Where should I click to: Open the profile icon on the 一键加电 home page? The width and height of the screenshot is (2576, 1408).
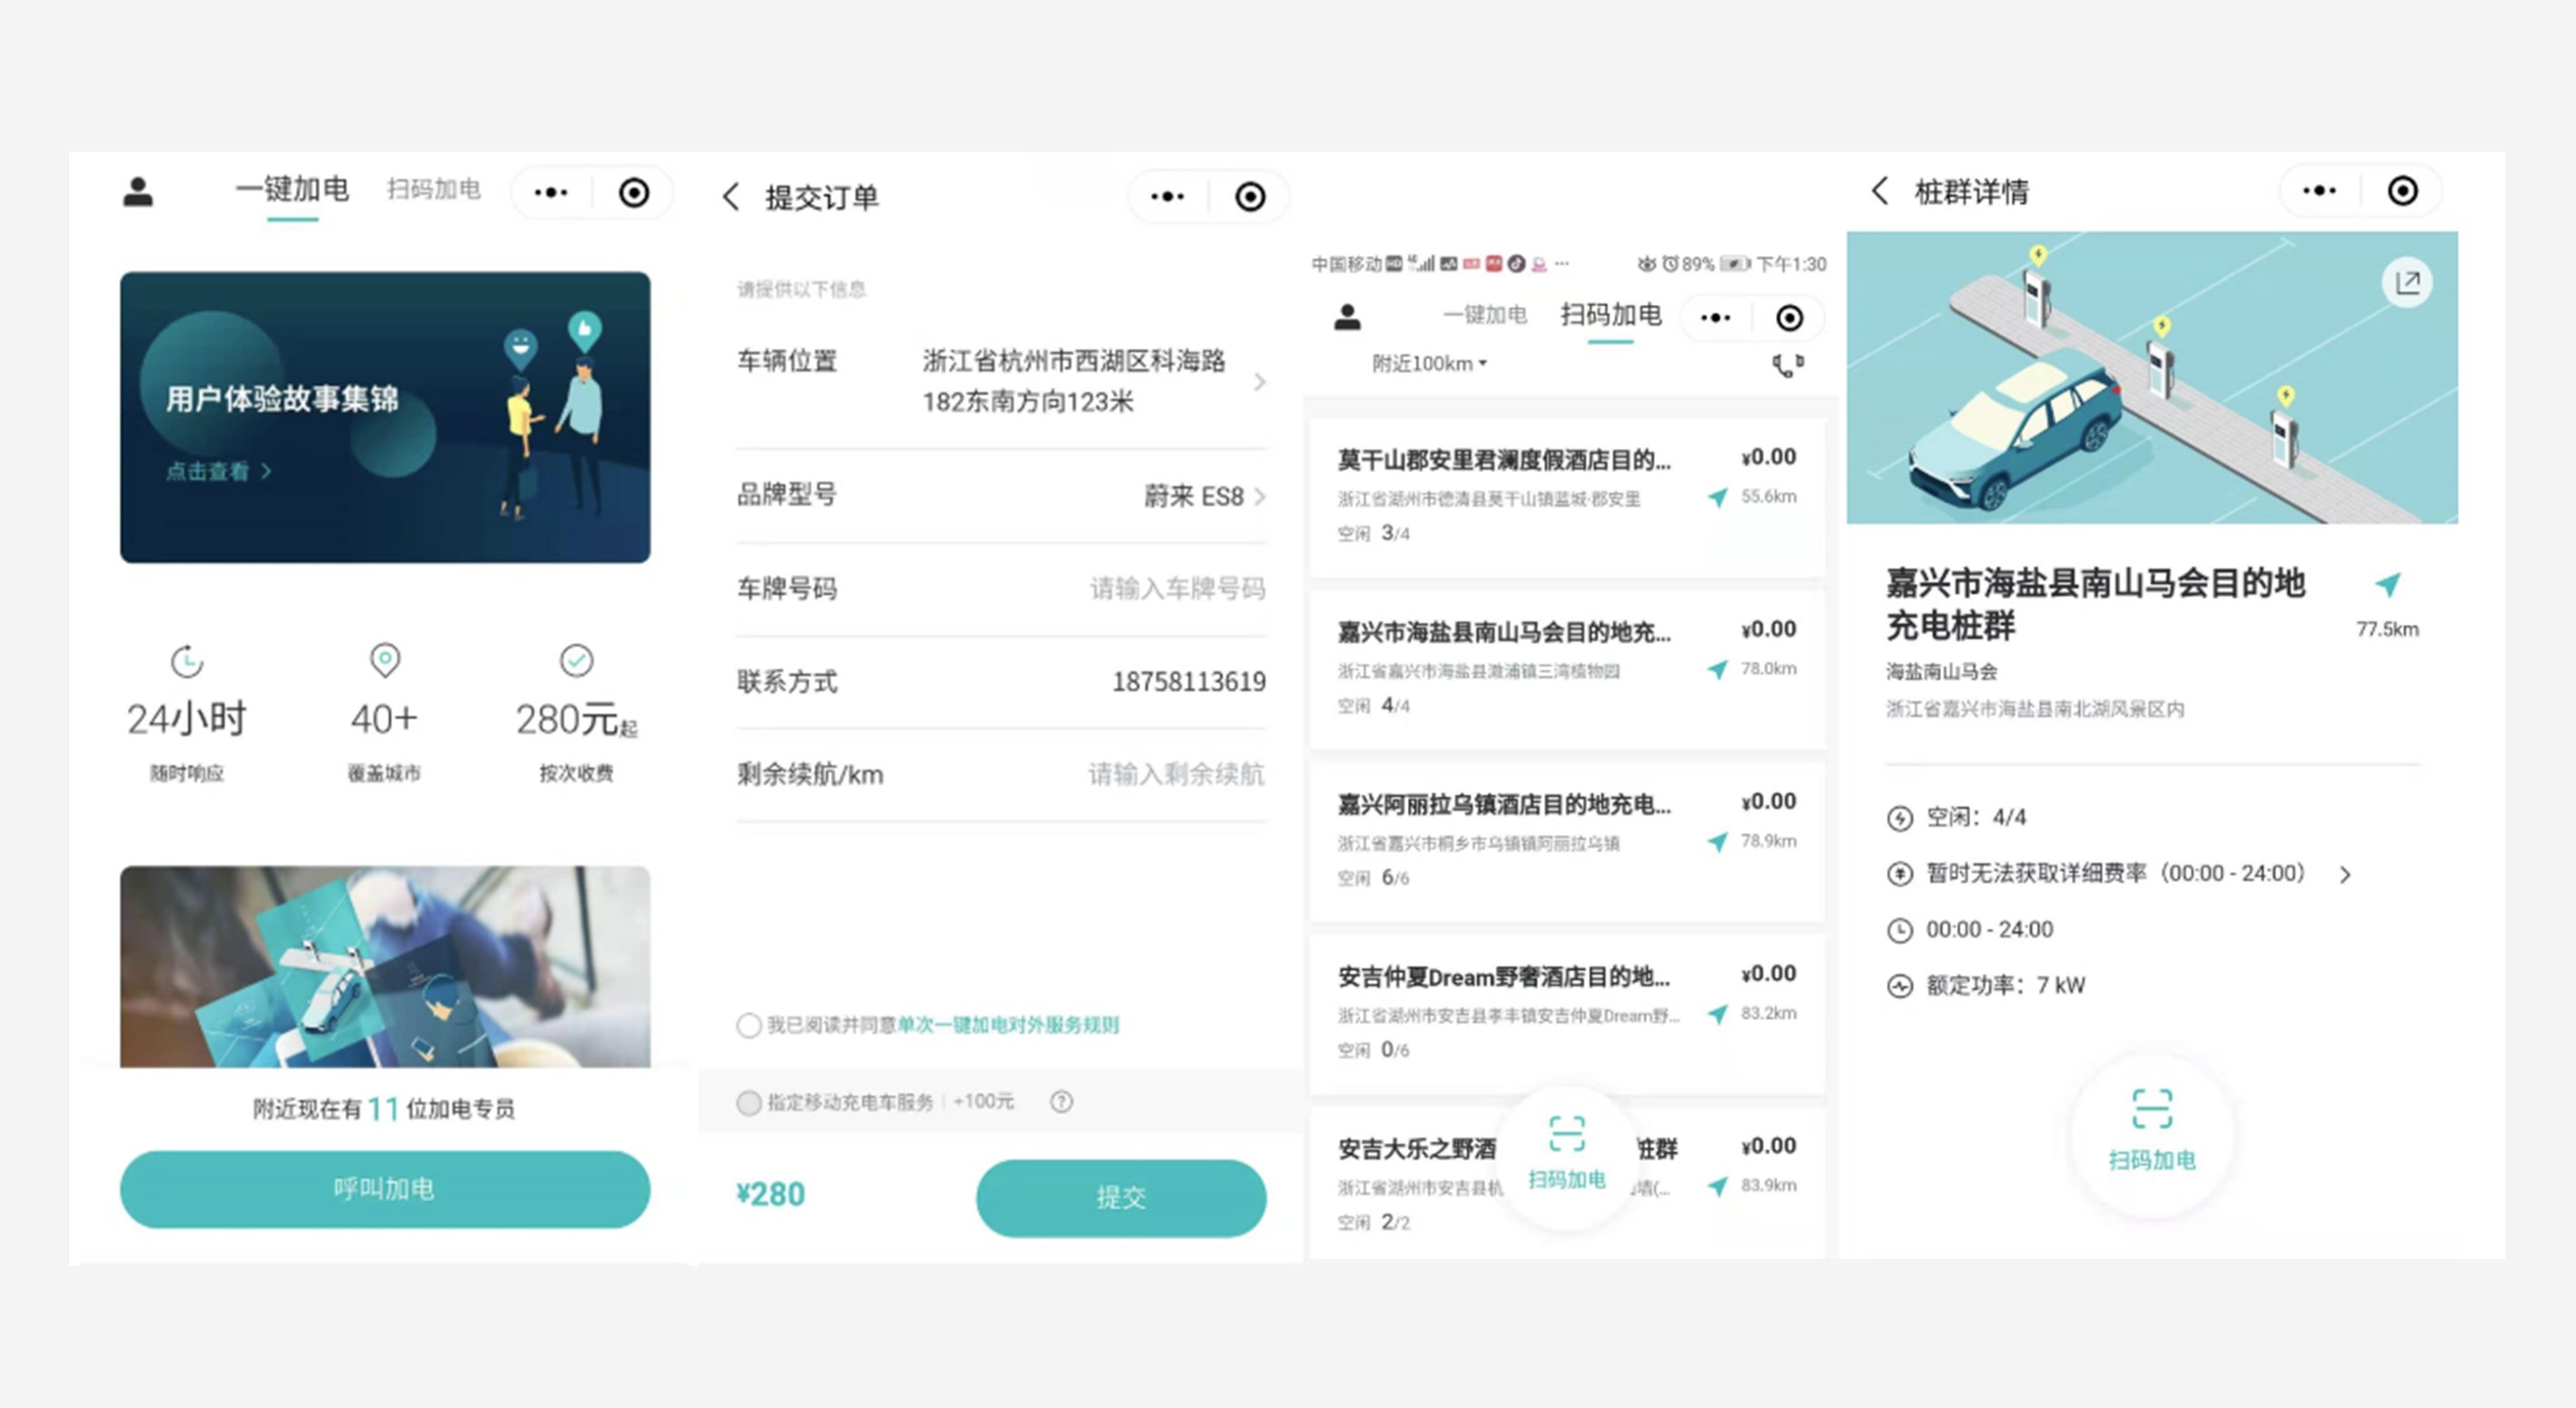138,192
